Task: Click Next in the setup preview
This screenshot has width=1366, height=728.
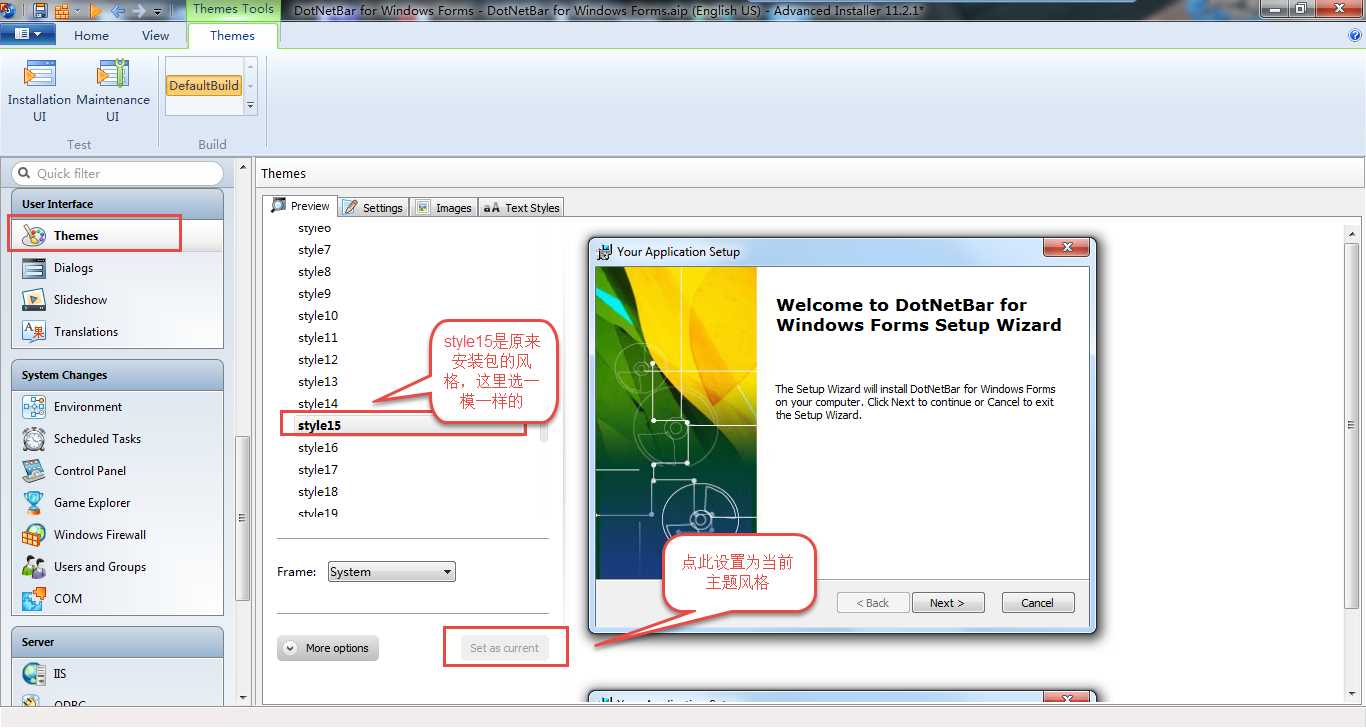Action: [x=947, y=603]
